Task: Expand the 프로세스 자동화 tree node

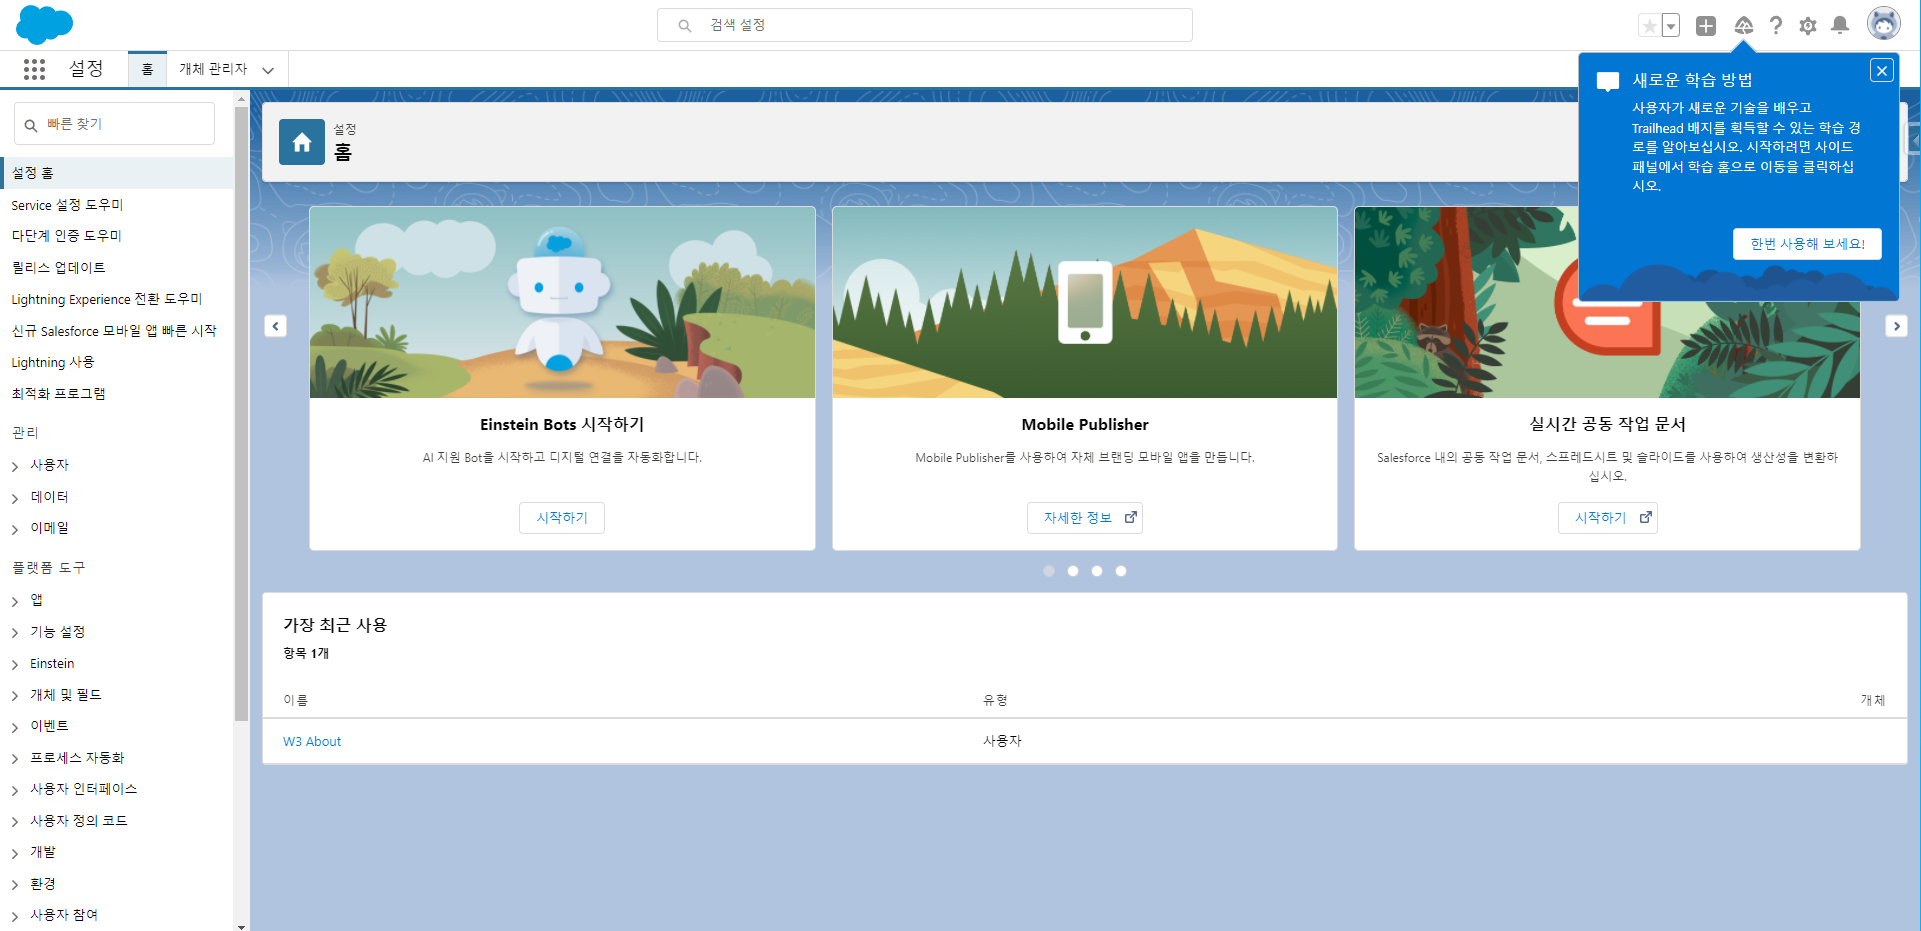Action: (x=15, y=759)
